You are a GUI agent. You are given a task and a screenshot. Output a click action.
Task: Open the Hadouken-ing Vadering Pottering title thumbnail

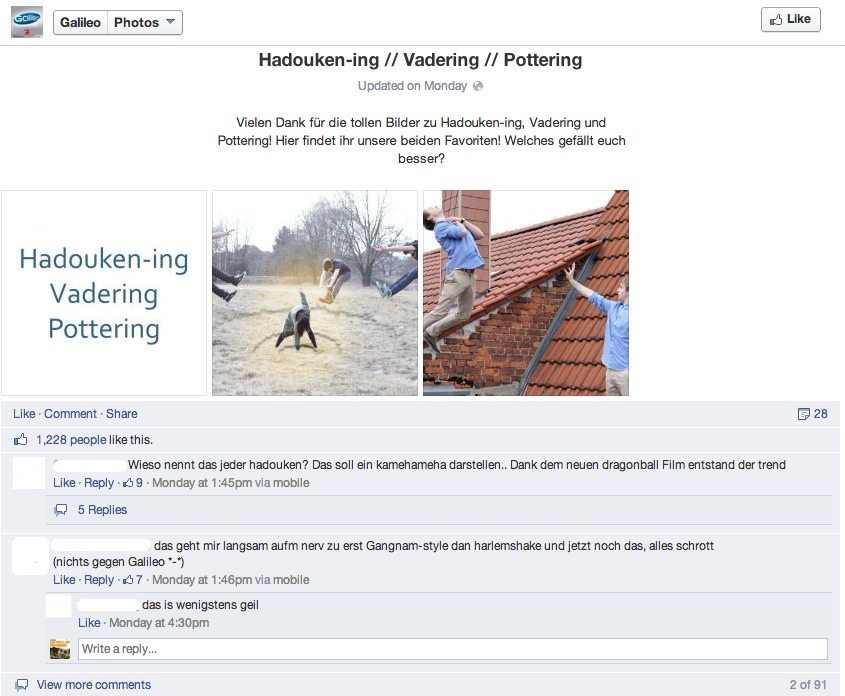(x=103, y=293)
